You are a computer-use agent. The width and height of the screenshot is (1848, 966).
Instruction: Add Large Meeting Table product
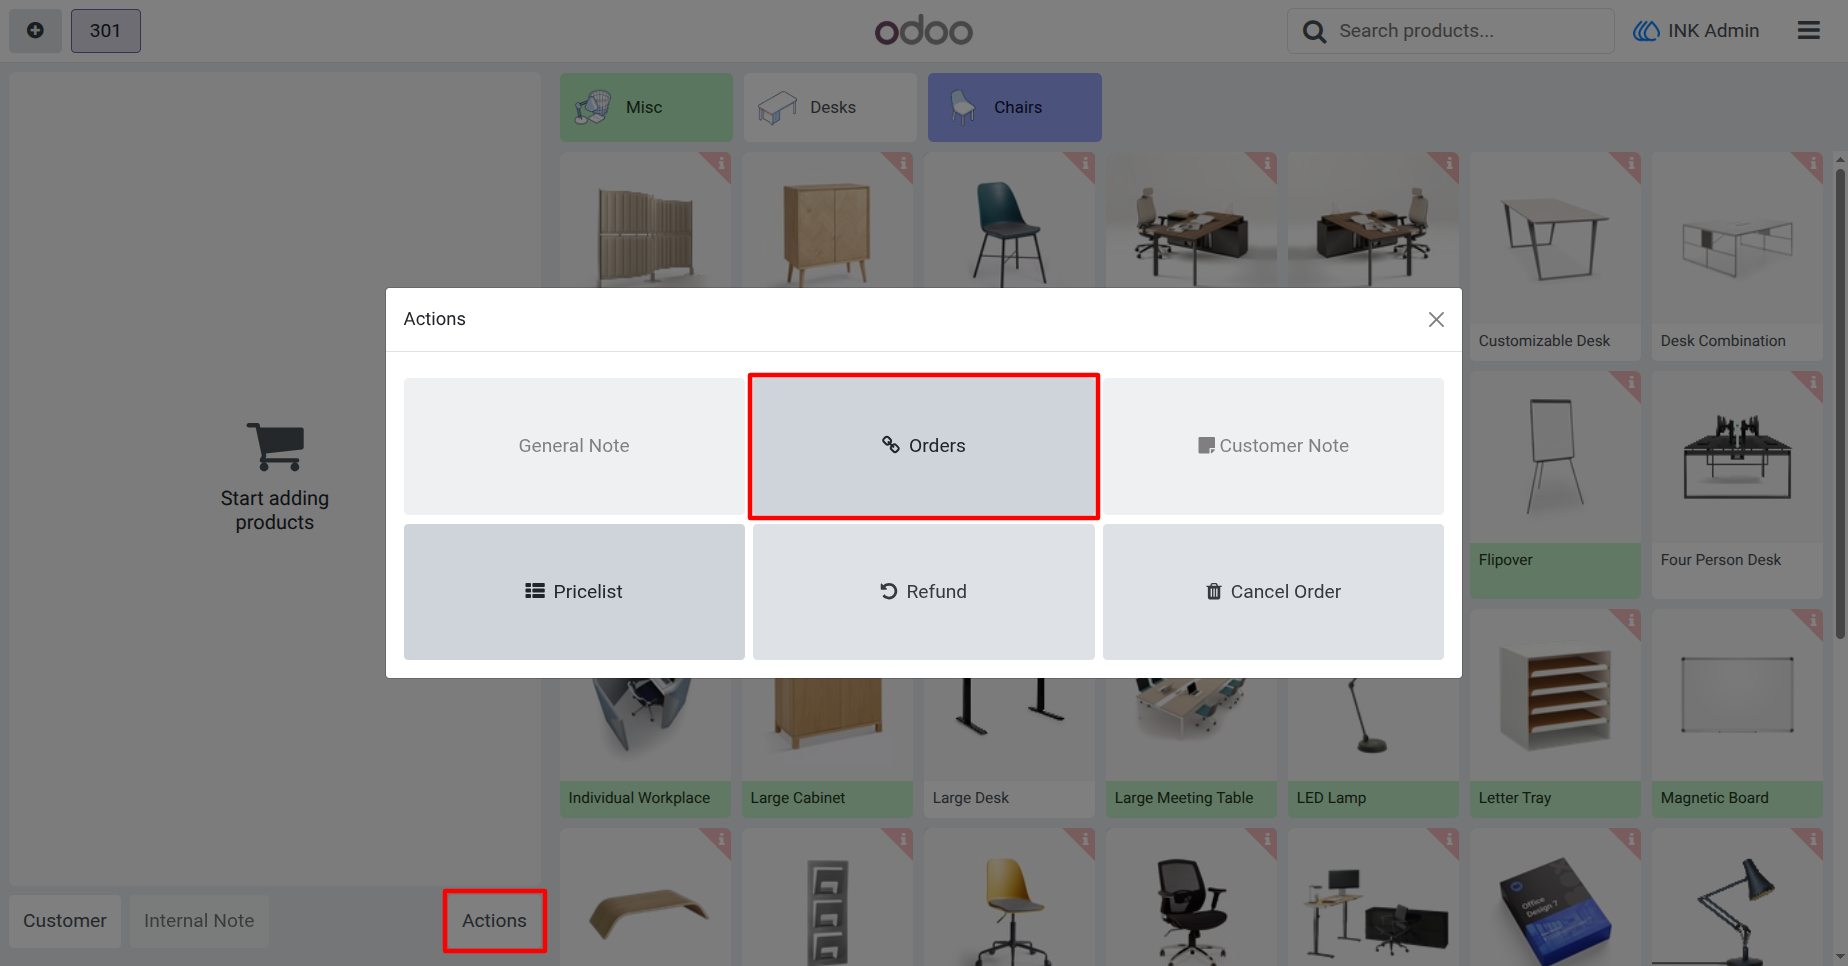click(x=1192, y=747)
